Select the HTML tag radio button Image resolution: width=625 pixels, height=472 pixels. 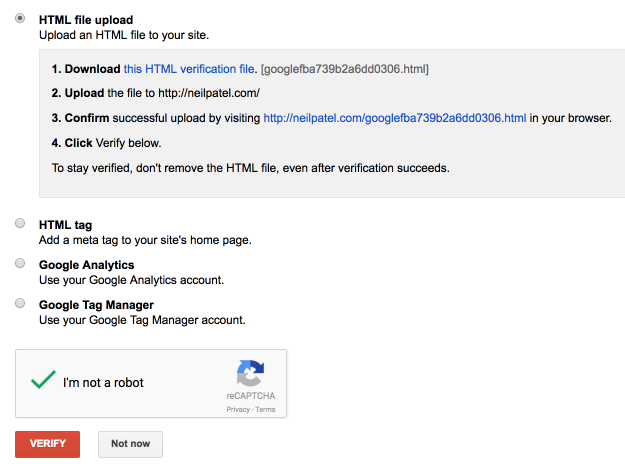(21, 224)
